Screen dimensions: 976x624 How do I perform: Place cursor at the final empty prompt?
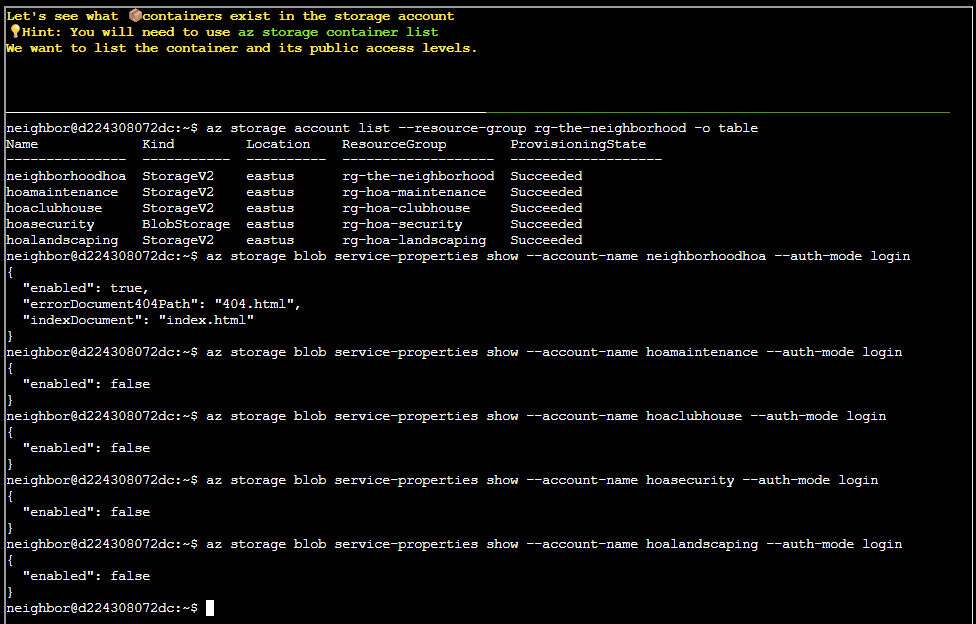pos(210,608)
